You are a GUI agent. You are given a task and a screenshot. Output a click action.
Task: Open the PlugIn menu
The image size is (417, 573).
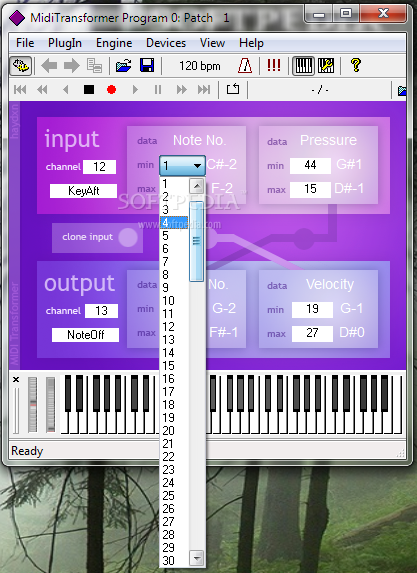[65, 43]
